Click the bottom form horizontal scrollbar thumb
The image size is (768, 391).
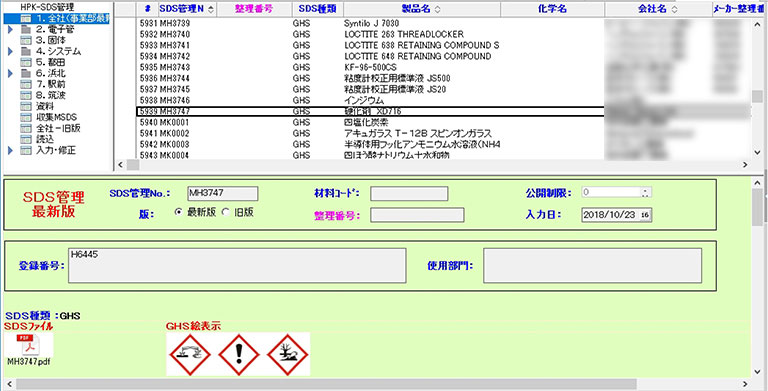326,383
